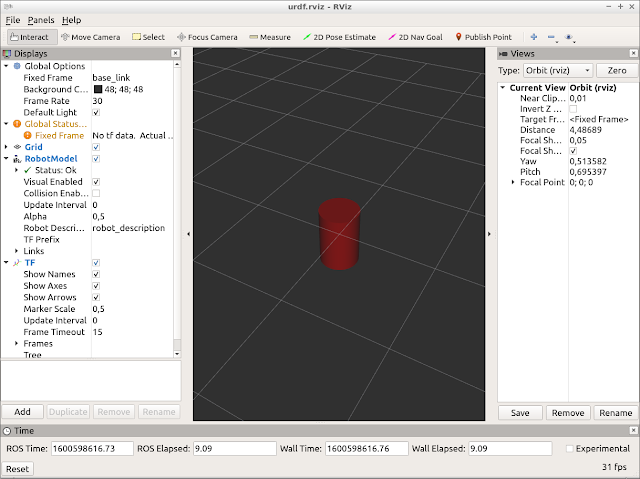The width and height of the screenshot is (640, 479).
Task: Collapse the TF display node
Action: coord(6,263)
